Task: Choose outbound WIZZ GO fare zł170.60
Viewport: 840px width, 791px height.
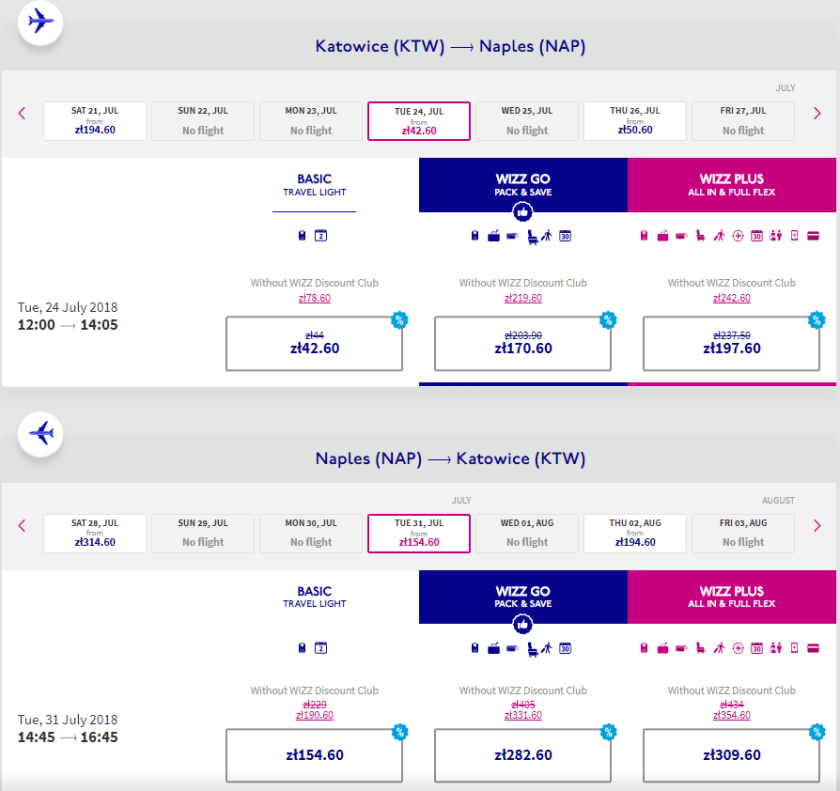Action: tap(522, 344)
